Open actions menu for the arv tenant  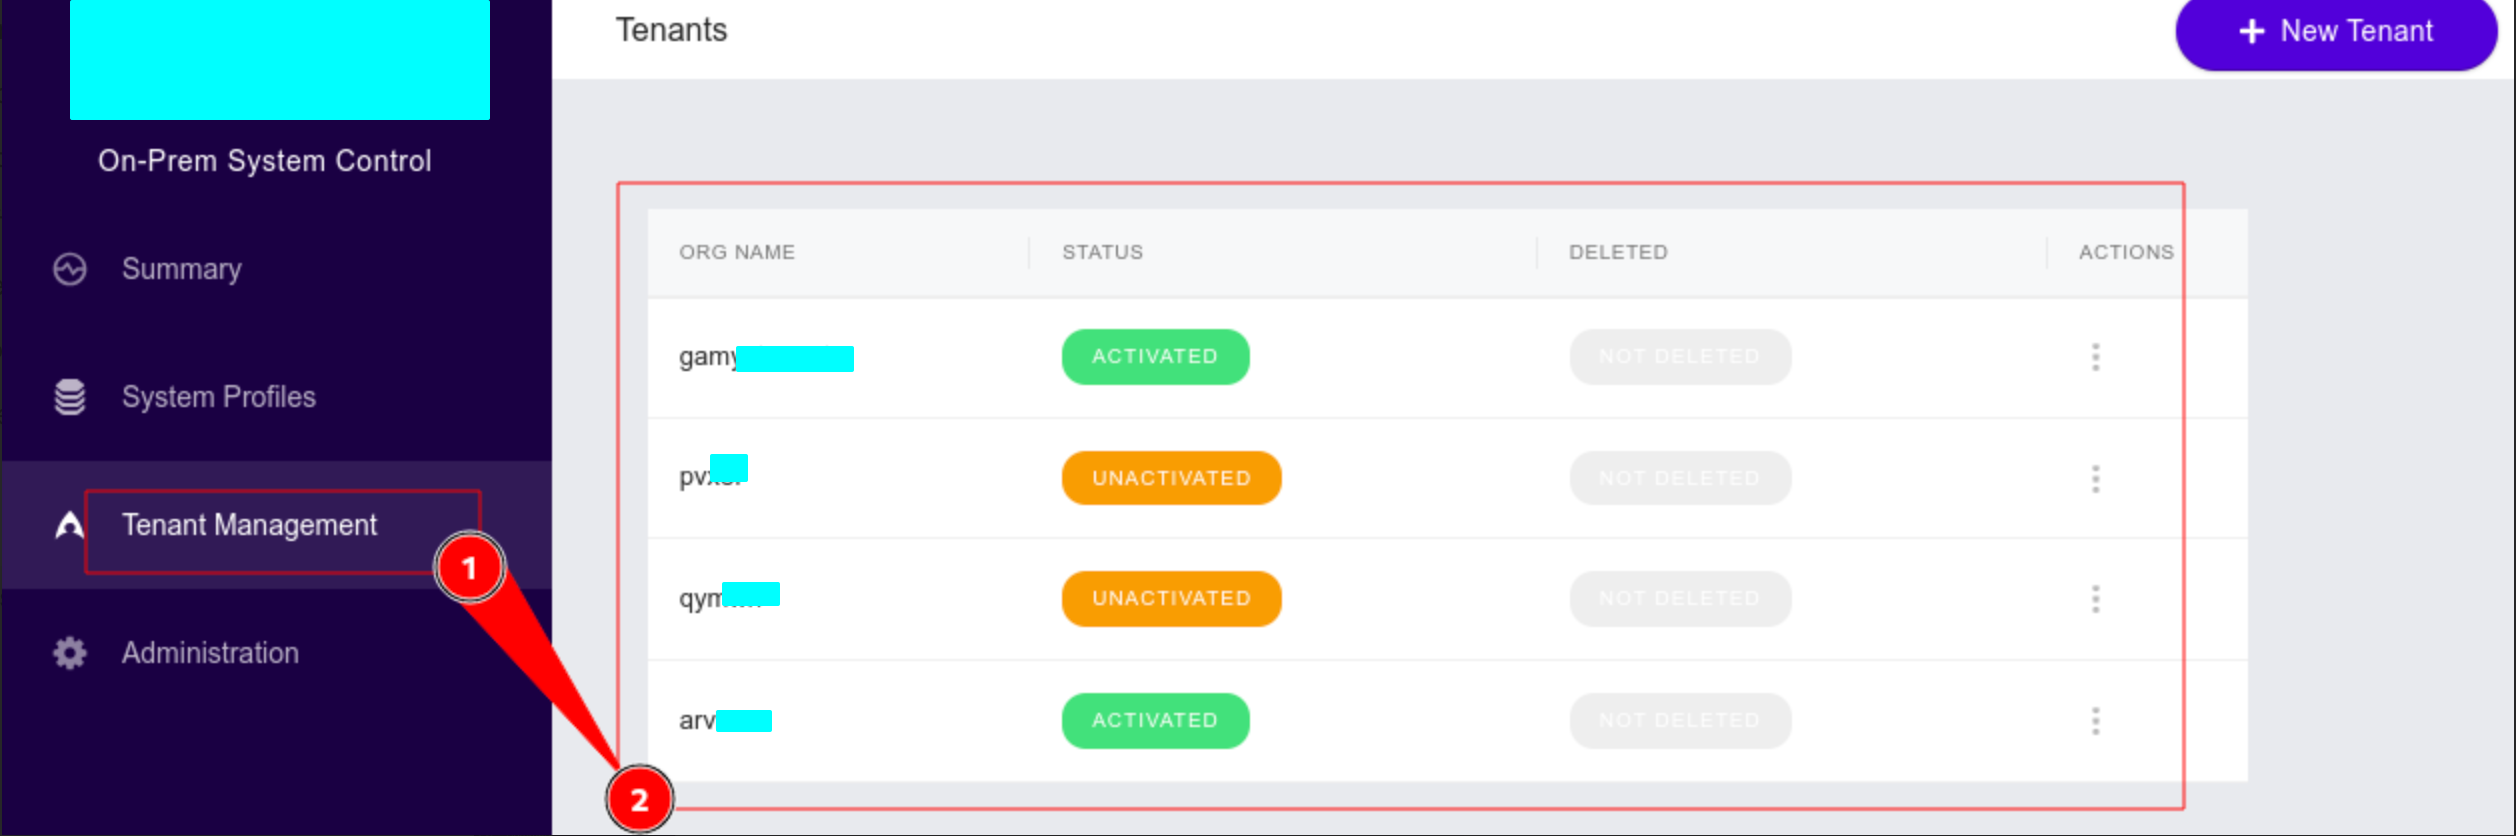(x=2096, y=721)
